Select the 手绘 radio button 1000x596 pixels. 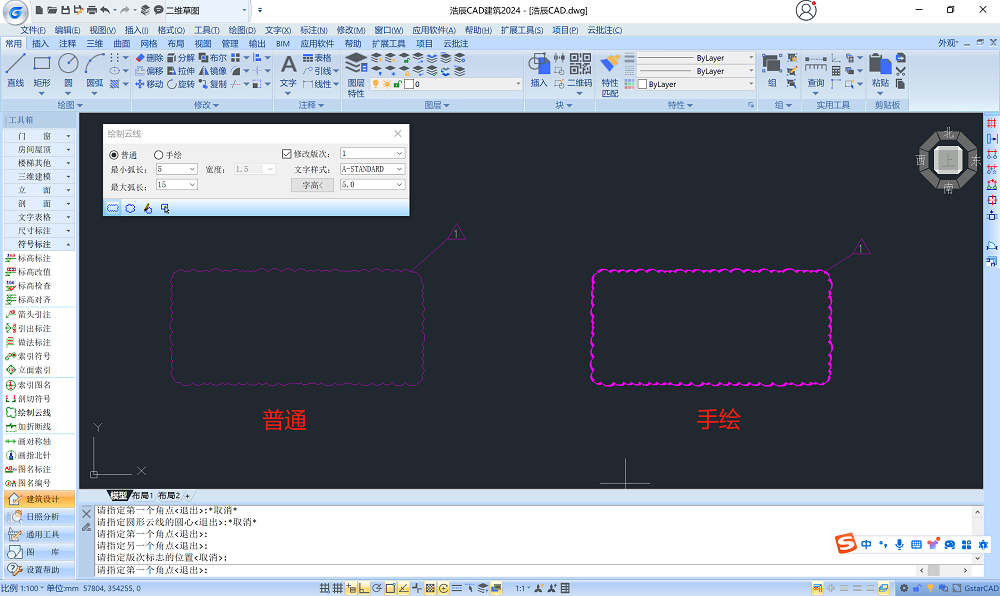click(x=158, y=155)
